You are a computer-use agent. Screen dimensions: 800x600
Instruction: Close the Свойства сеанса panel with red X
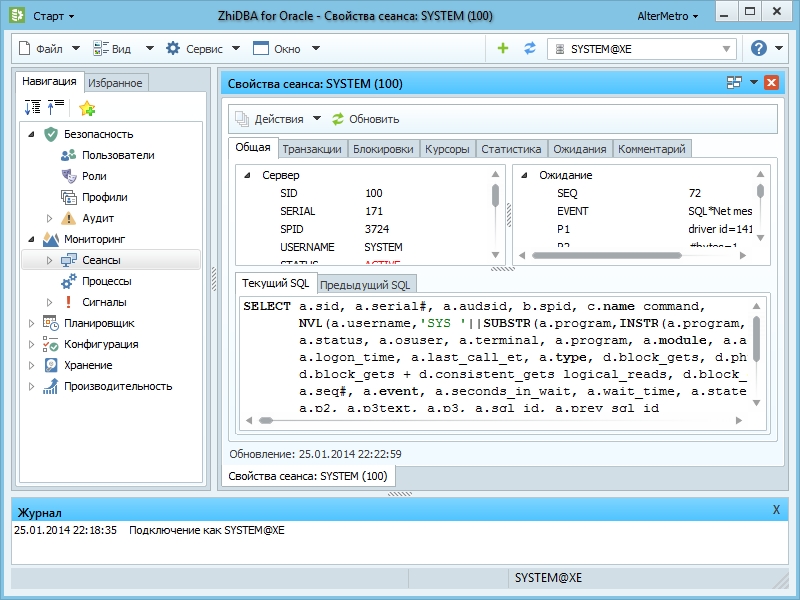click(771, 82)
